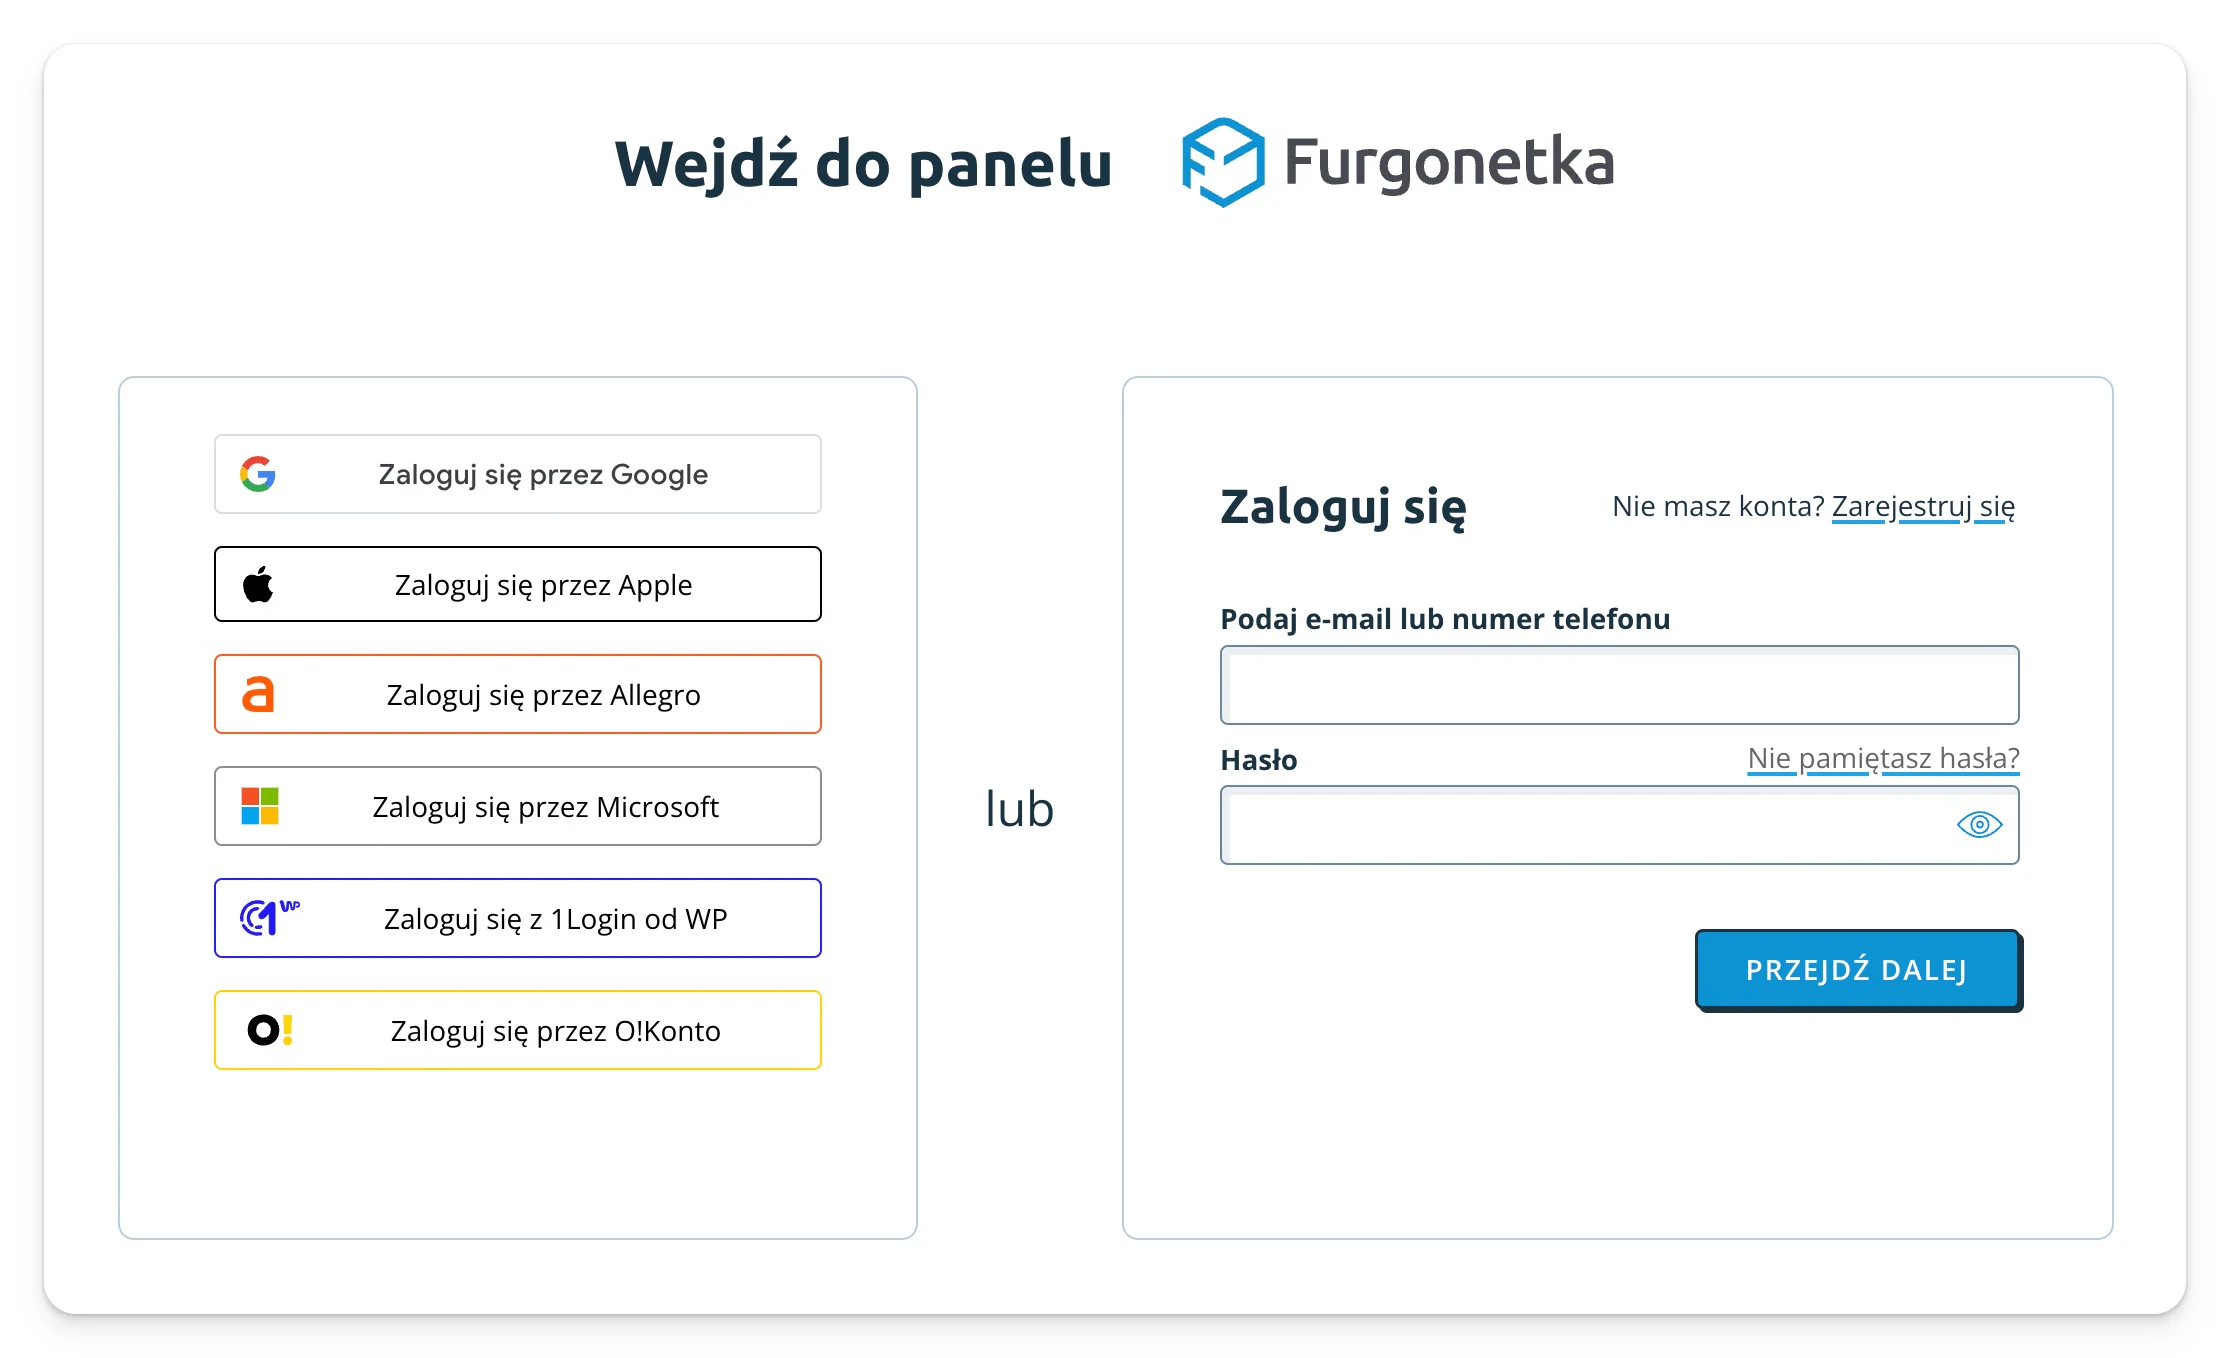
Task: Focus the e-mail or phone number field
Action: (x=1620, y=685)
